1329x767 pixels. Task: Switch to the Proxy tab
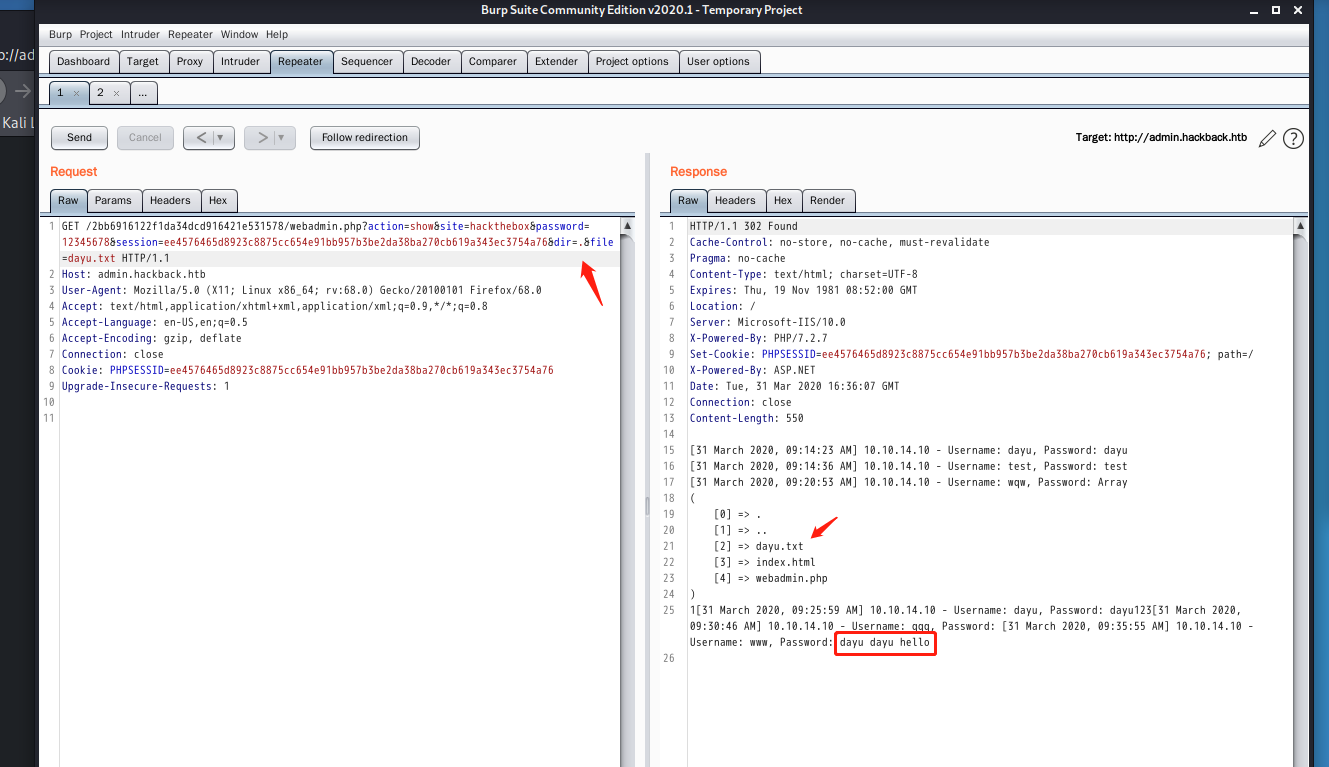click(x=190, y=61)
